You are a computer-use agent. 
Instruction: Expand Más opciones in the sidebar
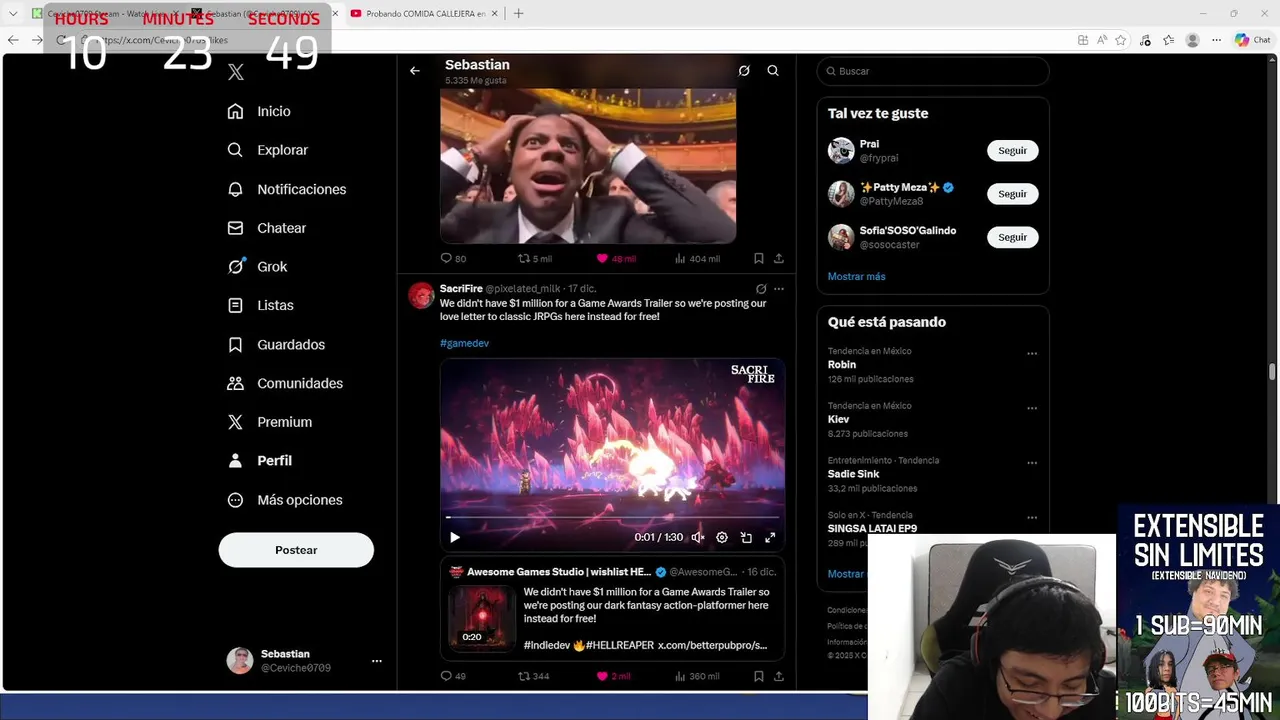click(x=285, y=500)
